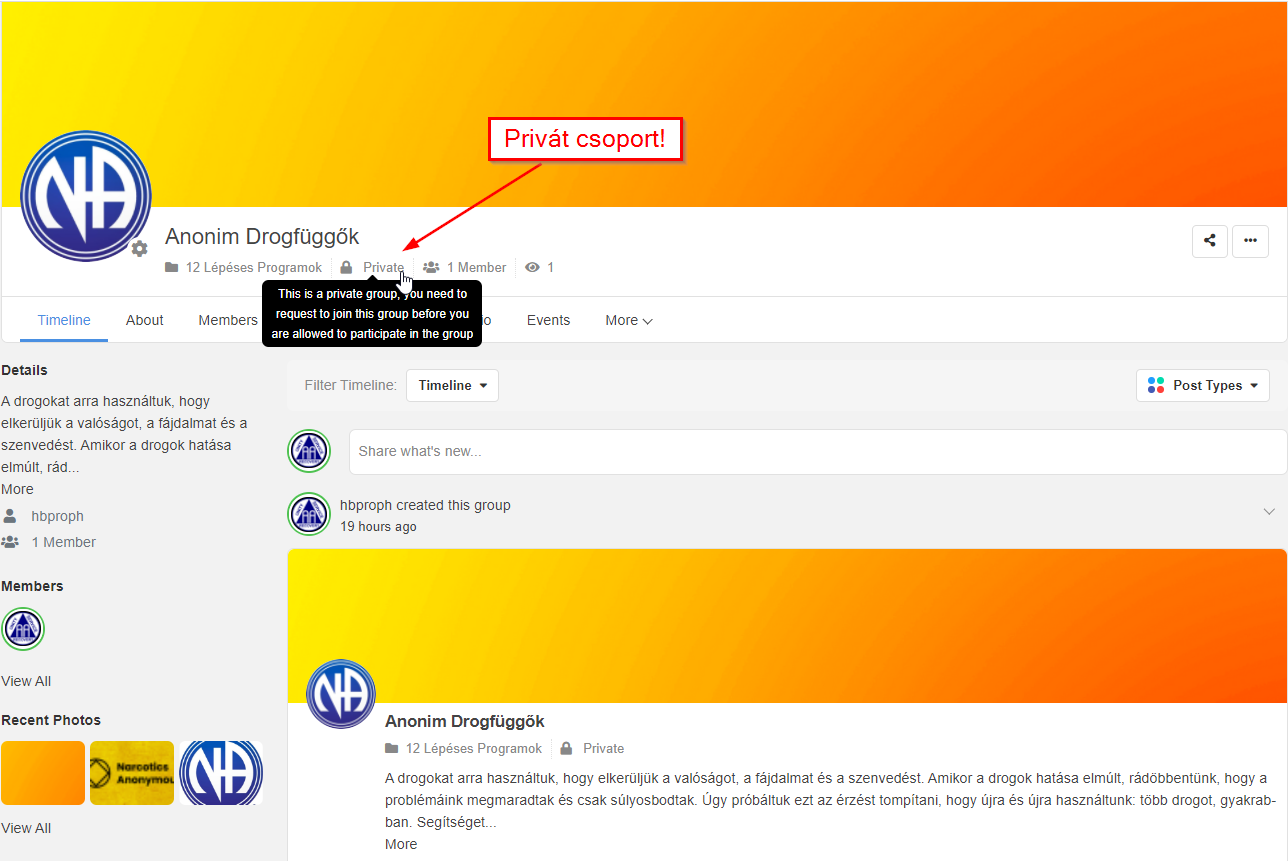The height and width of the screenshot is (861, 1288).
Task: Open the orange gradient recent photo
Action: coord(43,773)
